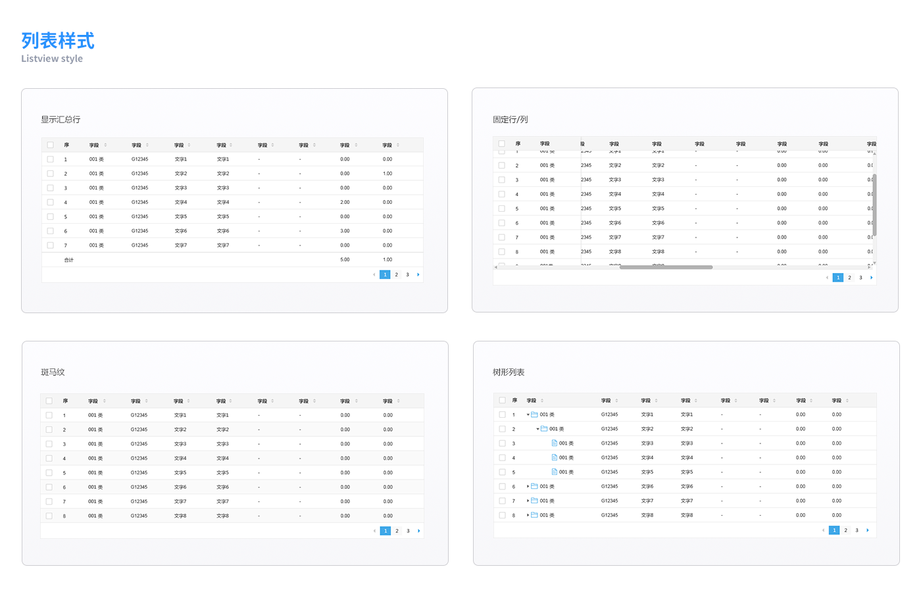Viewport: 923px width, 600px height.
Task: Open page 3 in 斑马纹 pager
Action: (408, 531)
